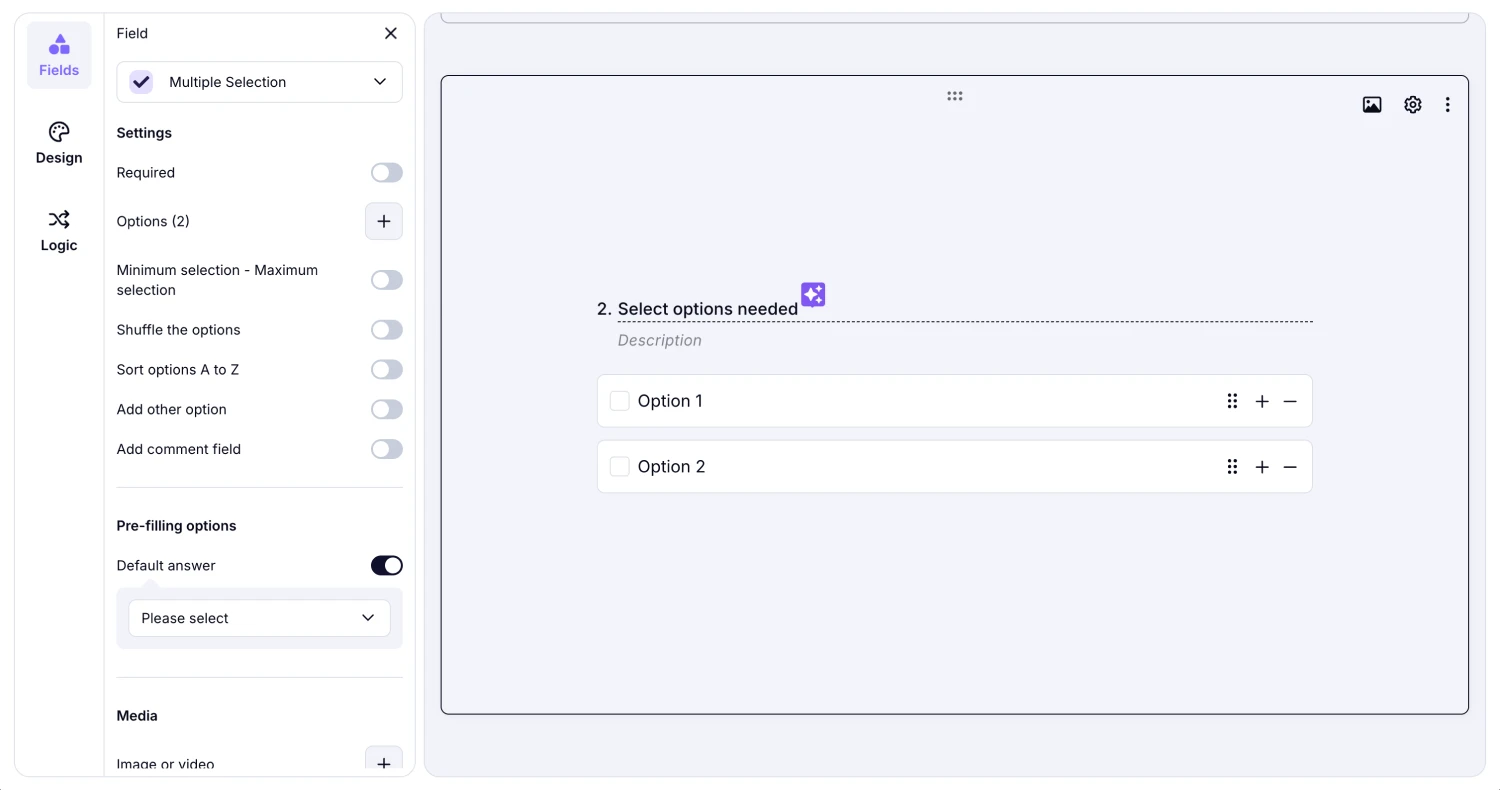1500x790 pixels.
Task: Click the AI sparkle icon beside question title
Action: pyautogui.click(x=813, y=295)
